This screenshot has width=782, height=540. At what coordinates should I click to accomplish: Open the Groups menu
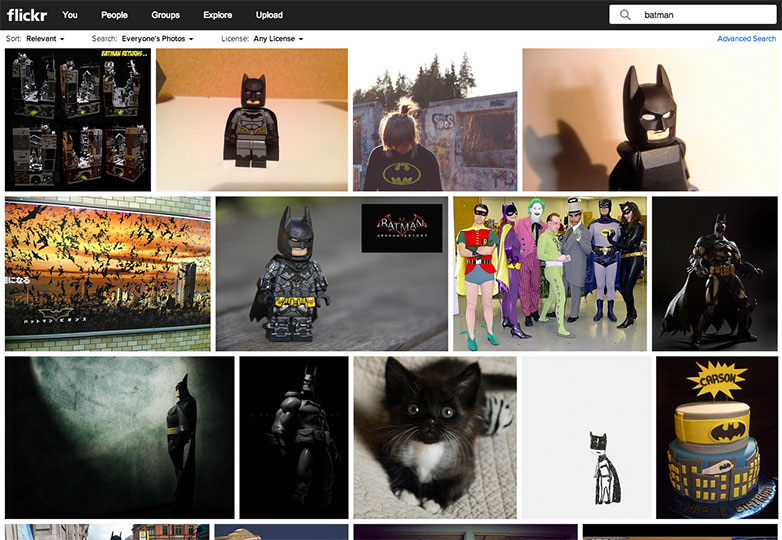click(x=166, y=15)
